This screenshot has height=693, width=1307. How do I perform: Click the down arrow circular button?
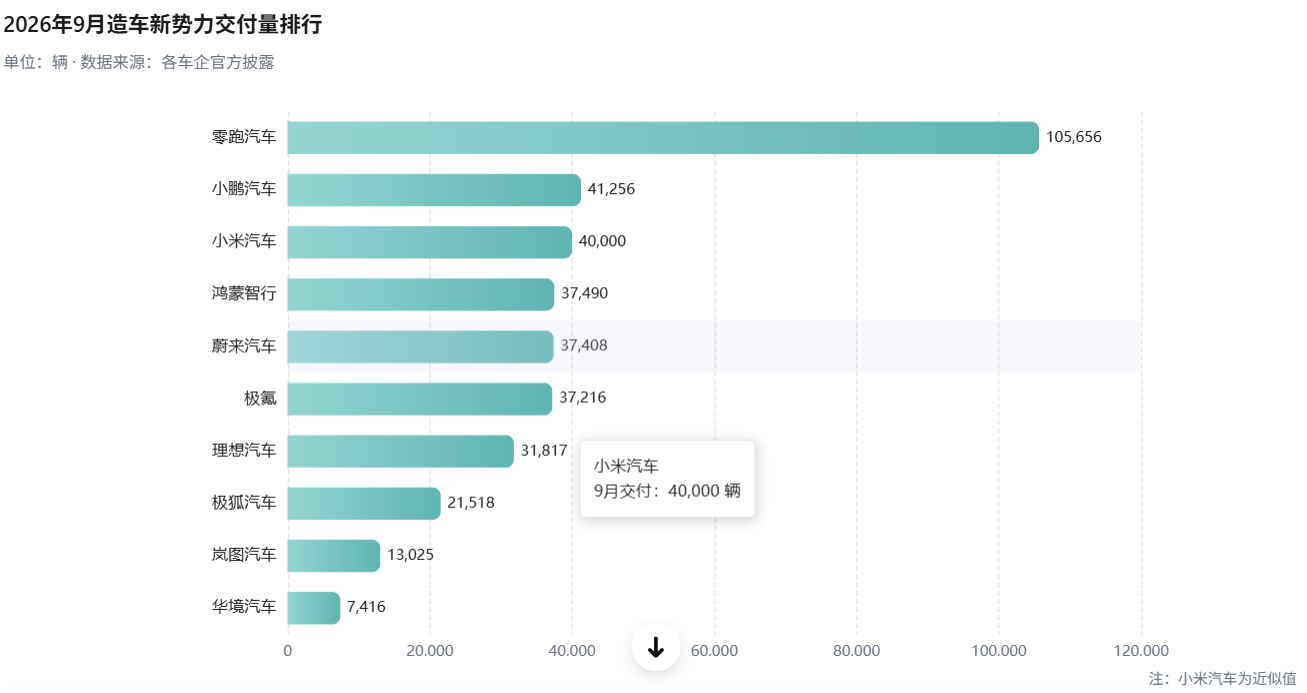click(656, 647)
